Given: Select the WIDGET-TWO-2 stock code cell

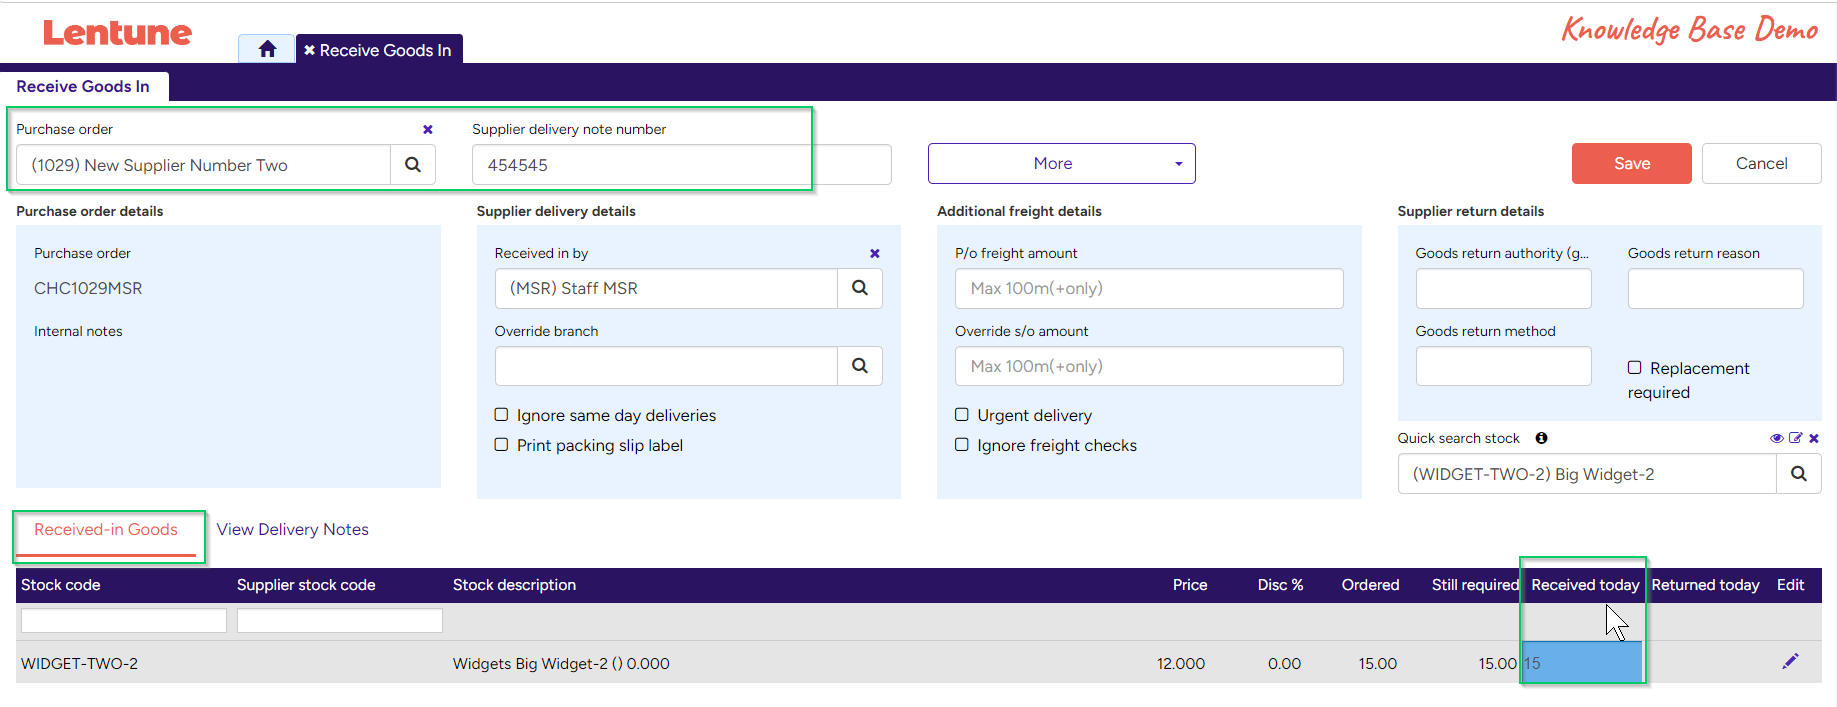Looking at the screenshot, I should (79, 664).
